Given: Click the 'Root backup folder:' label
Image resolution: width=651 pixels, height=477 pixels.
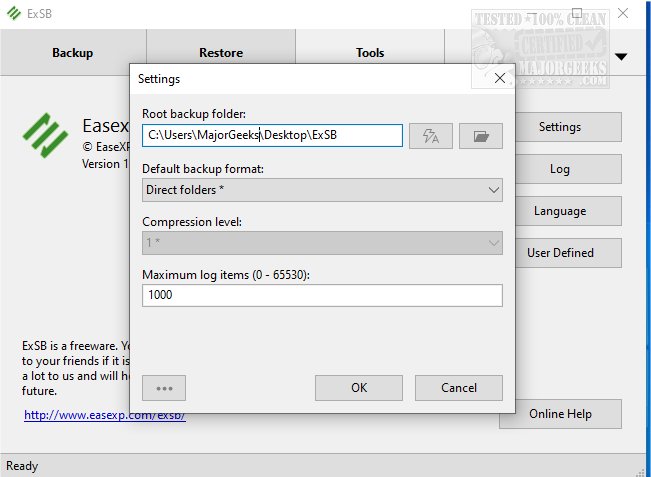Looking at the screenshot, I should (194, 114).
